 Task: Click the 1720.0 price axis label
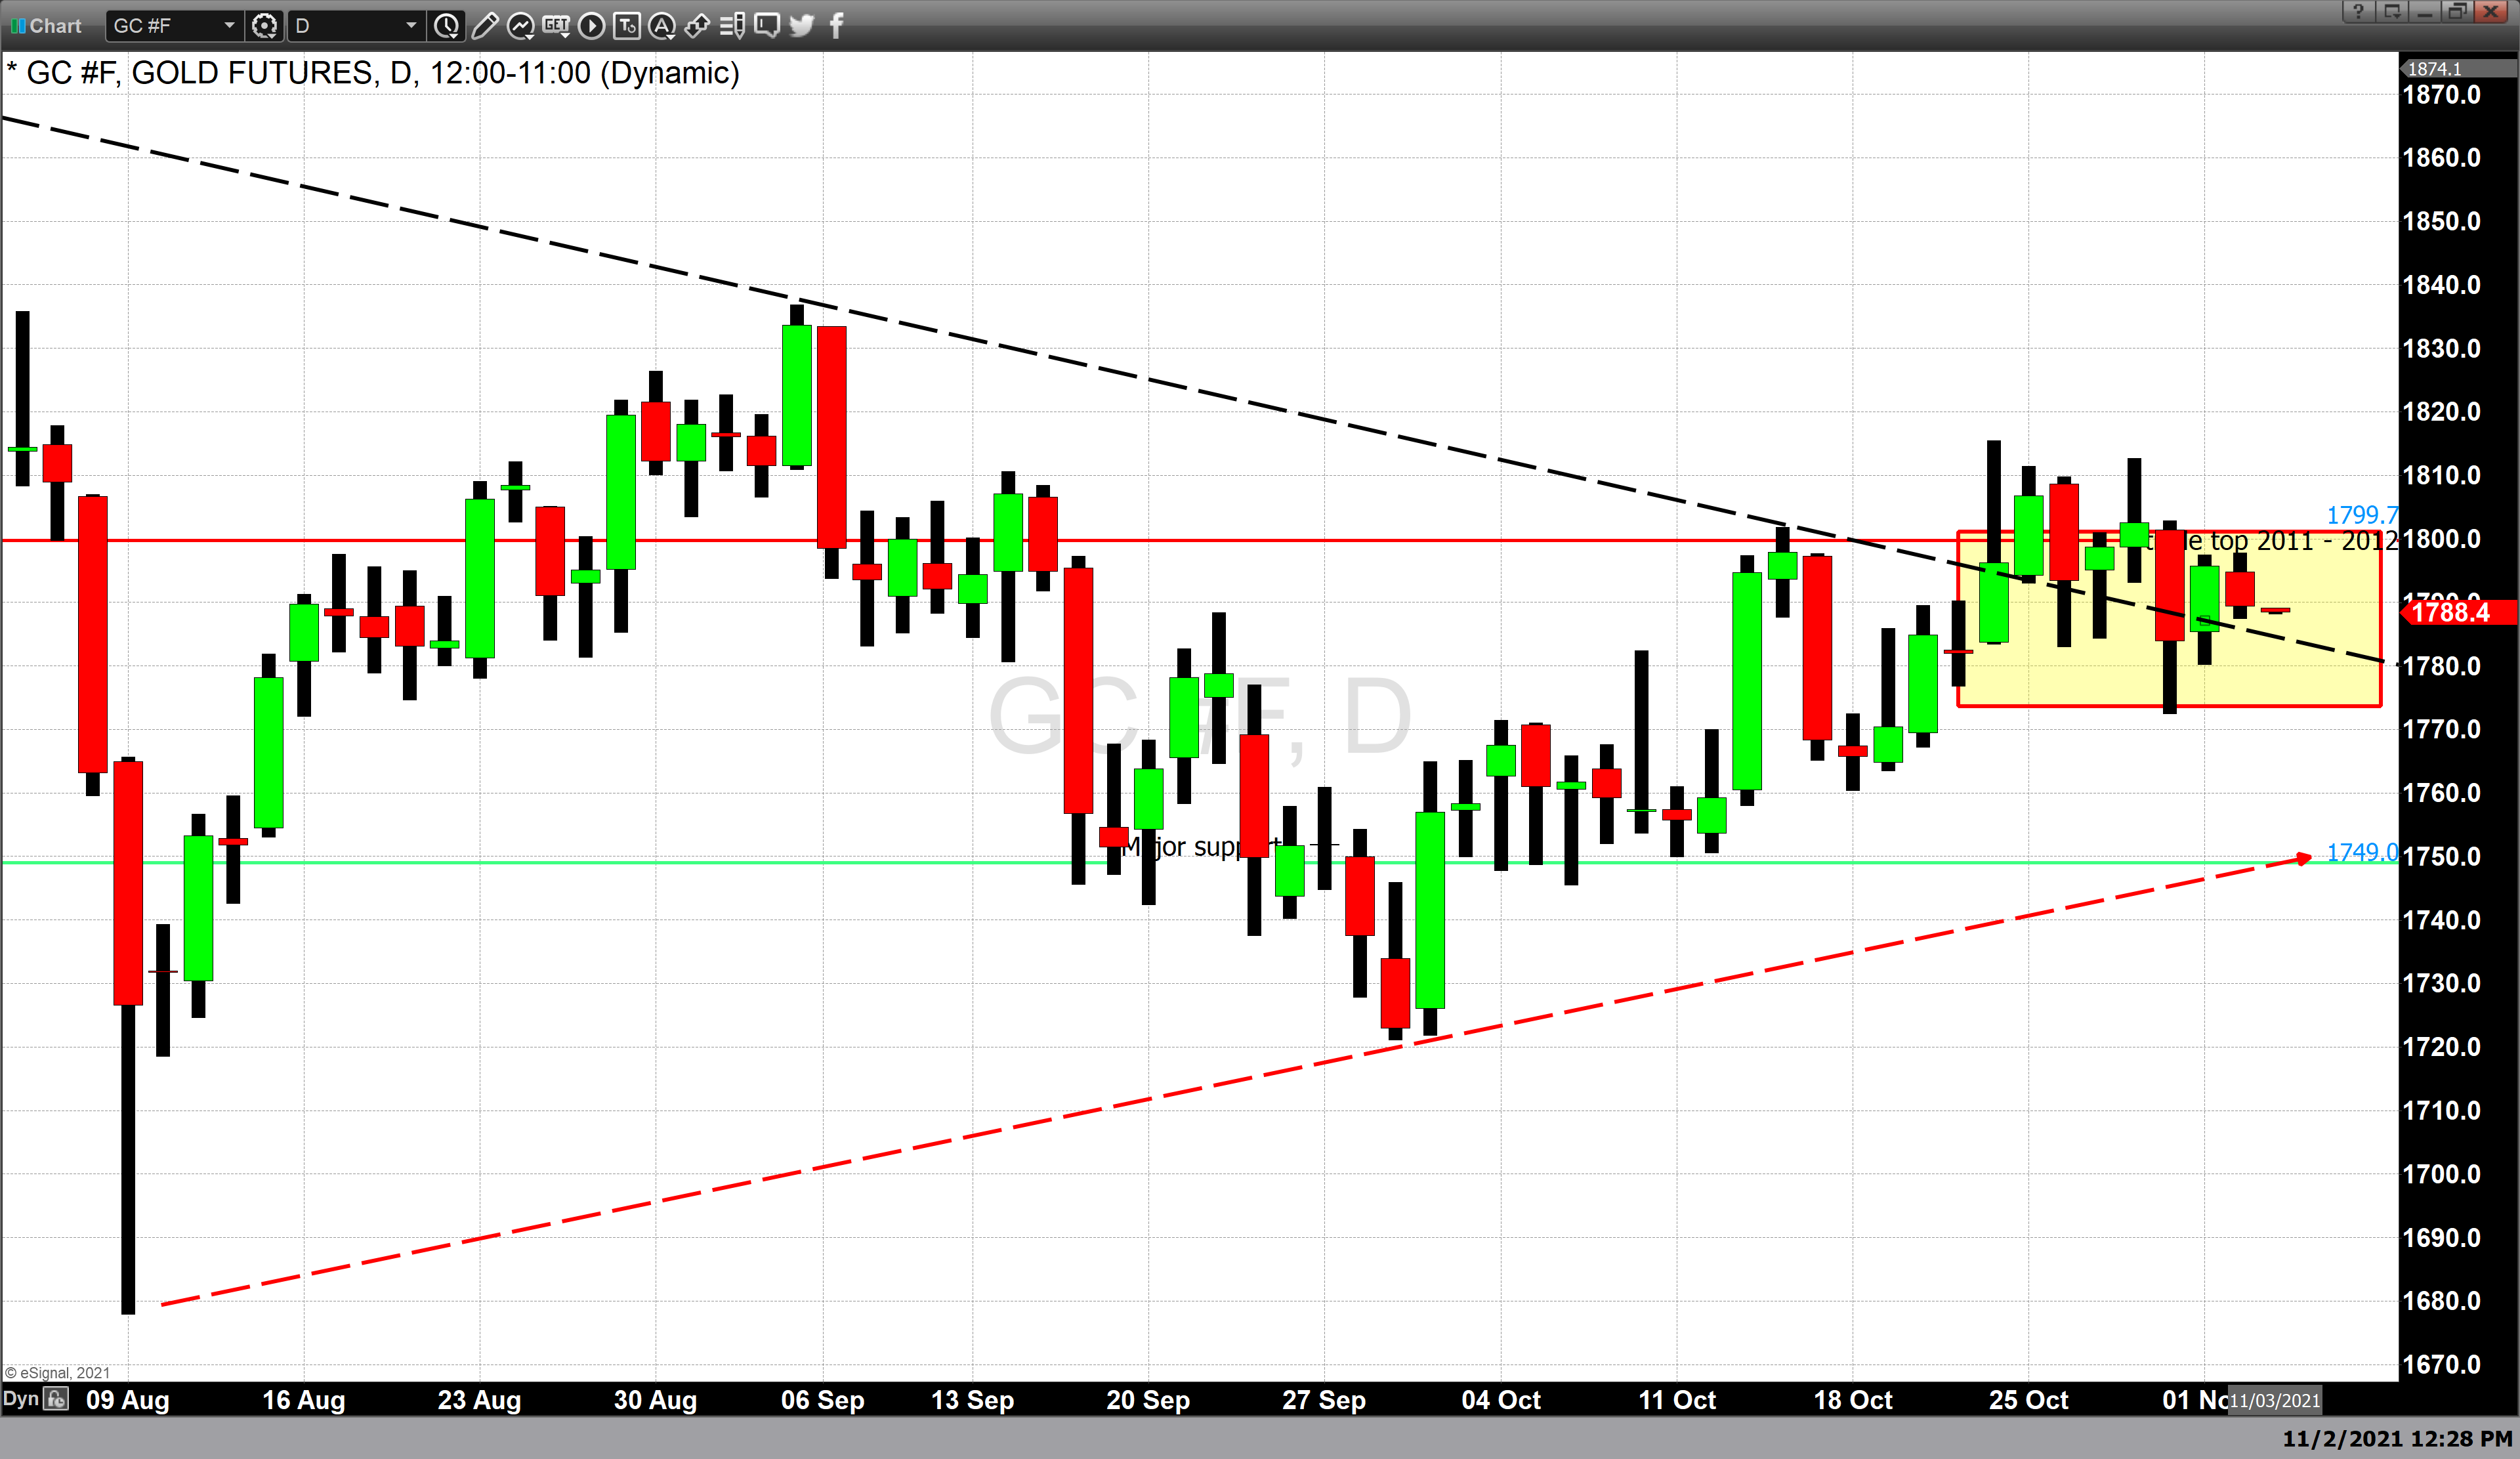pyautogui.click(x=2442, y=1047)
